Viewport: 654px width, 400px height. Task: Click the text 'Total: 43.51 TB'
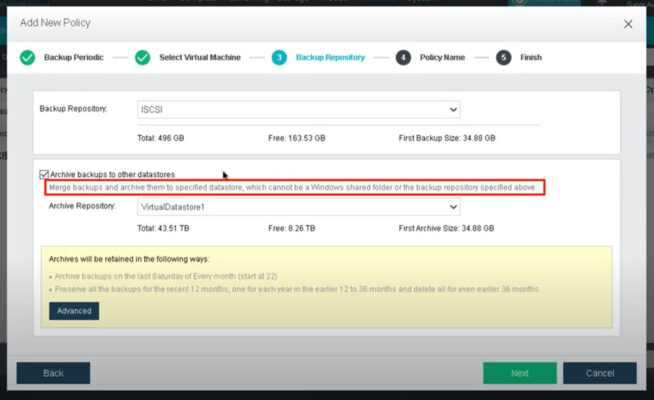(x=163, y=229)
